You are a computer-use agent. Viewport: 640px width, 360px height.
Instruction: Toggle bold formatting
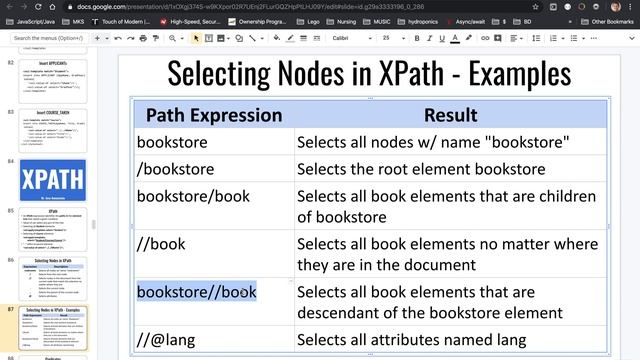point(417,38)
